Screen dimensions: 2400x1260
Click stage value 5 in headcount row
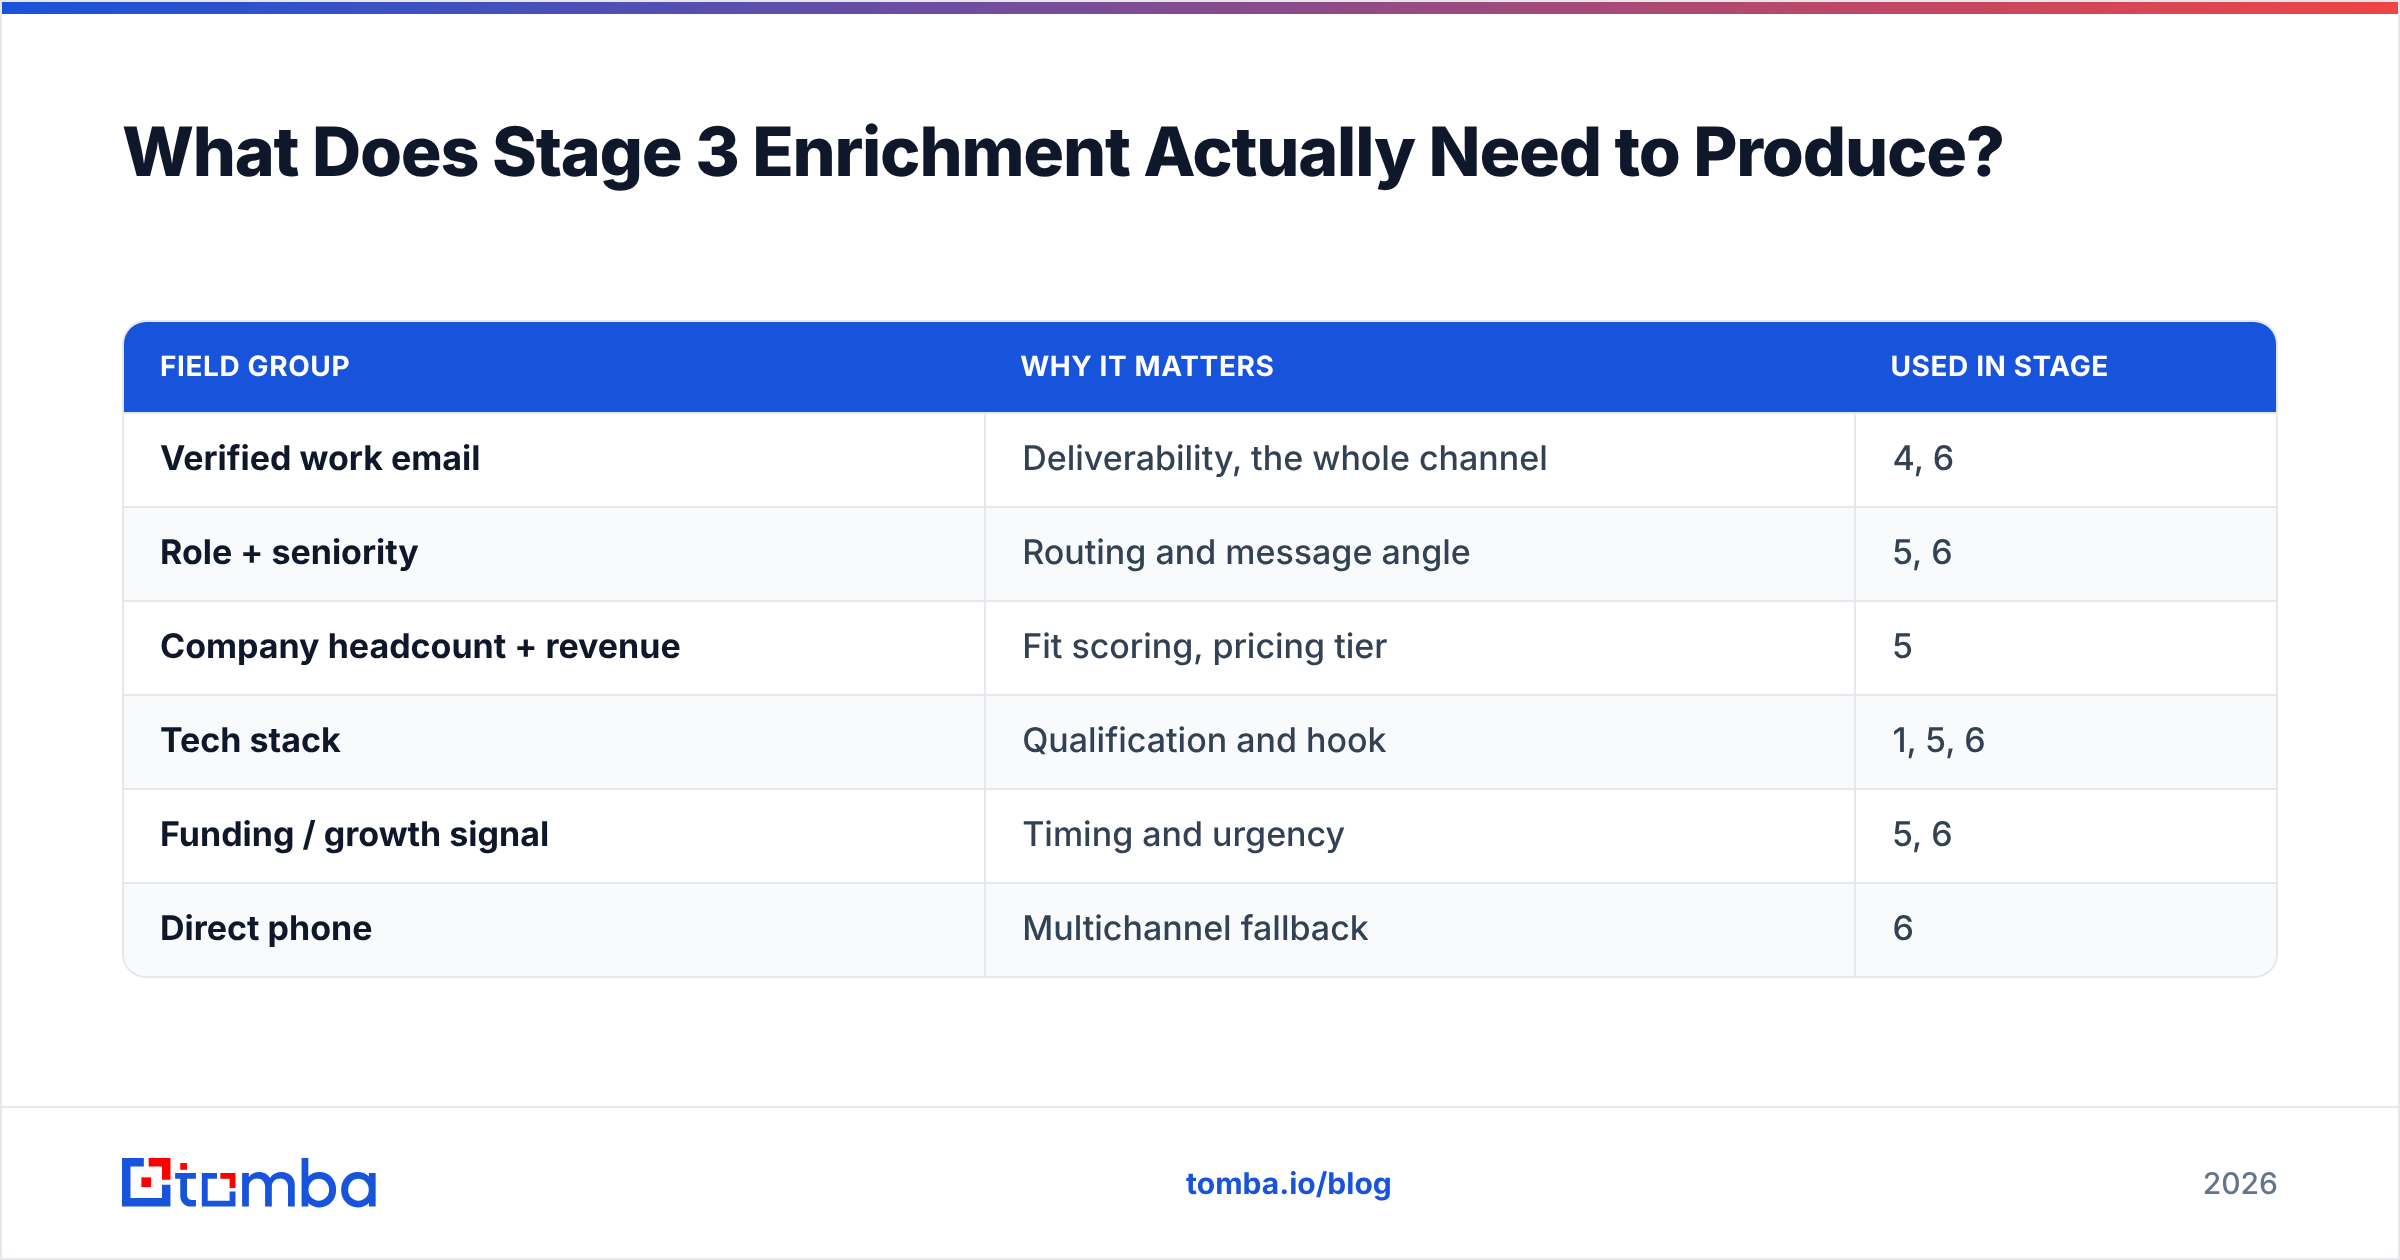pos(1902,646)
